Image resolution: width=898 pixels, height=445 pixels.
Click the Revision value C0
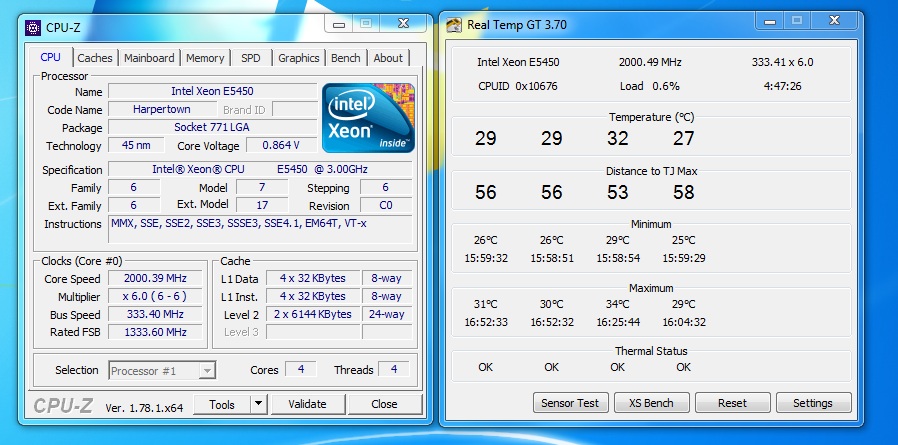[x=386, y=206]
